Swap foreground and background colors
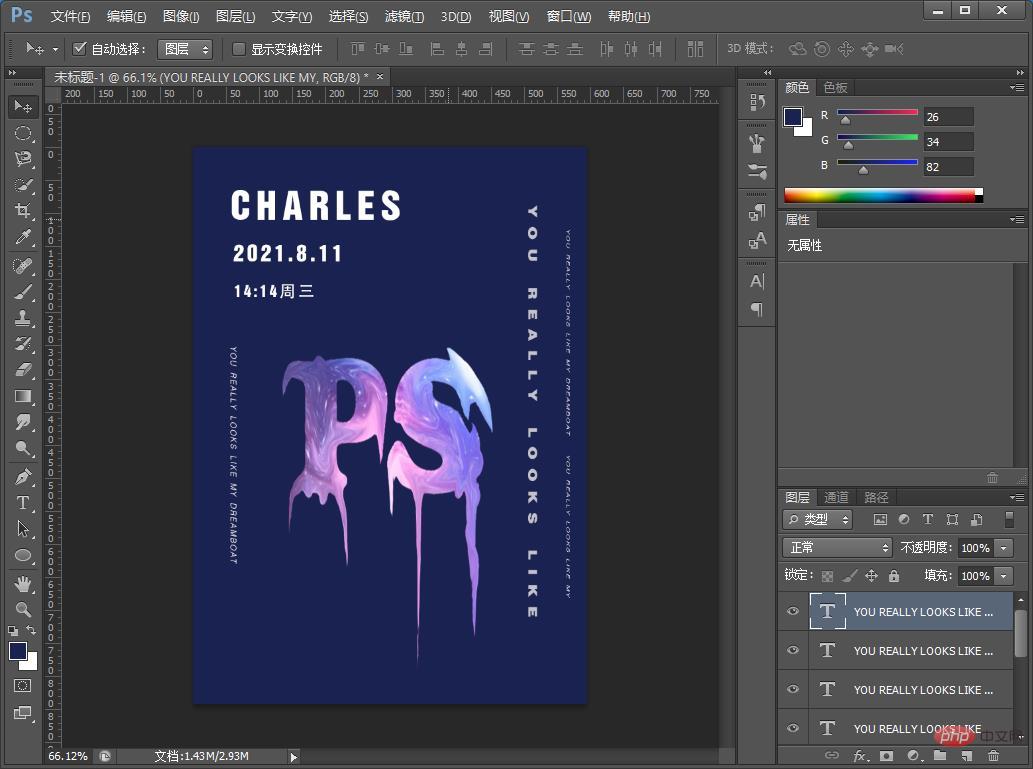 pyautogui.click(x=31, y=631)
